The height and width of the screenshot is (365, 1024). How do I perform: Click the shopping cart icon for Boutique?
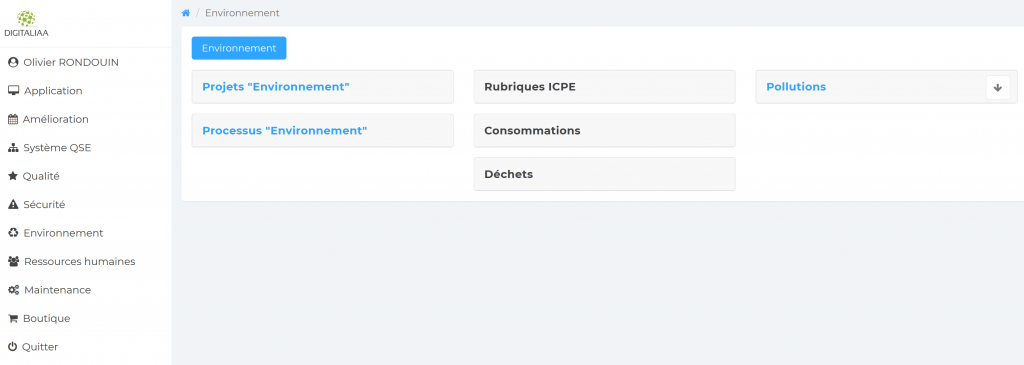(x=12, y=319)
